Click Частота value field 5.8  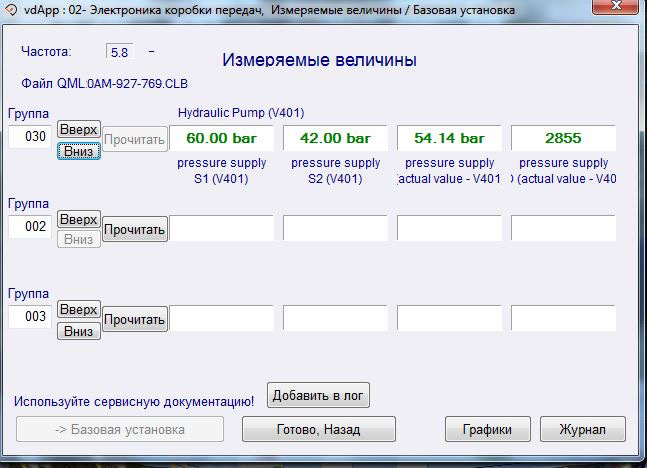(120, 52)
